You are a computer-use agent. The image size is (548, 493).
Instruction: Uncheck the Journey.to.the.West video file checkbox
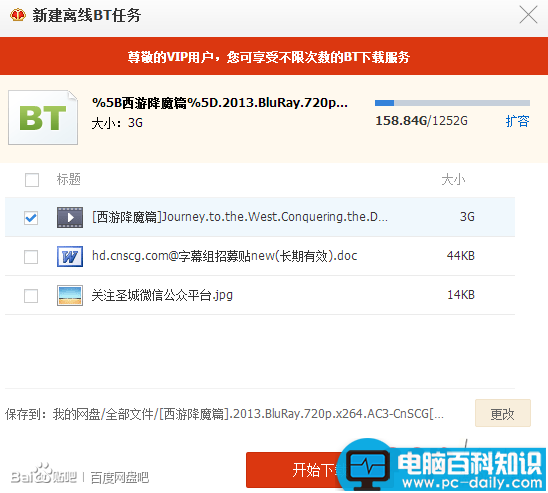31,218
